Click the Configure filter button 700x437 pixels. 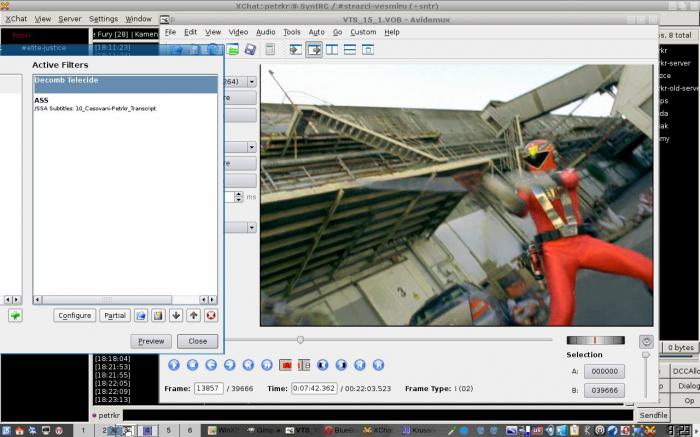[x=75, y=316]
